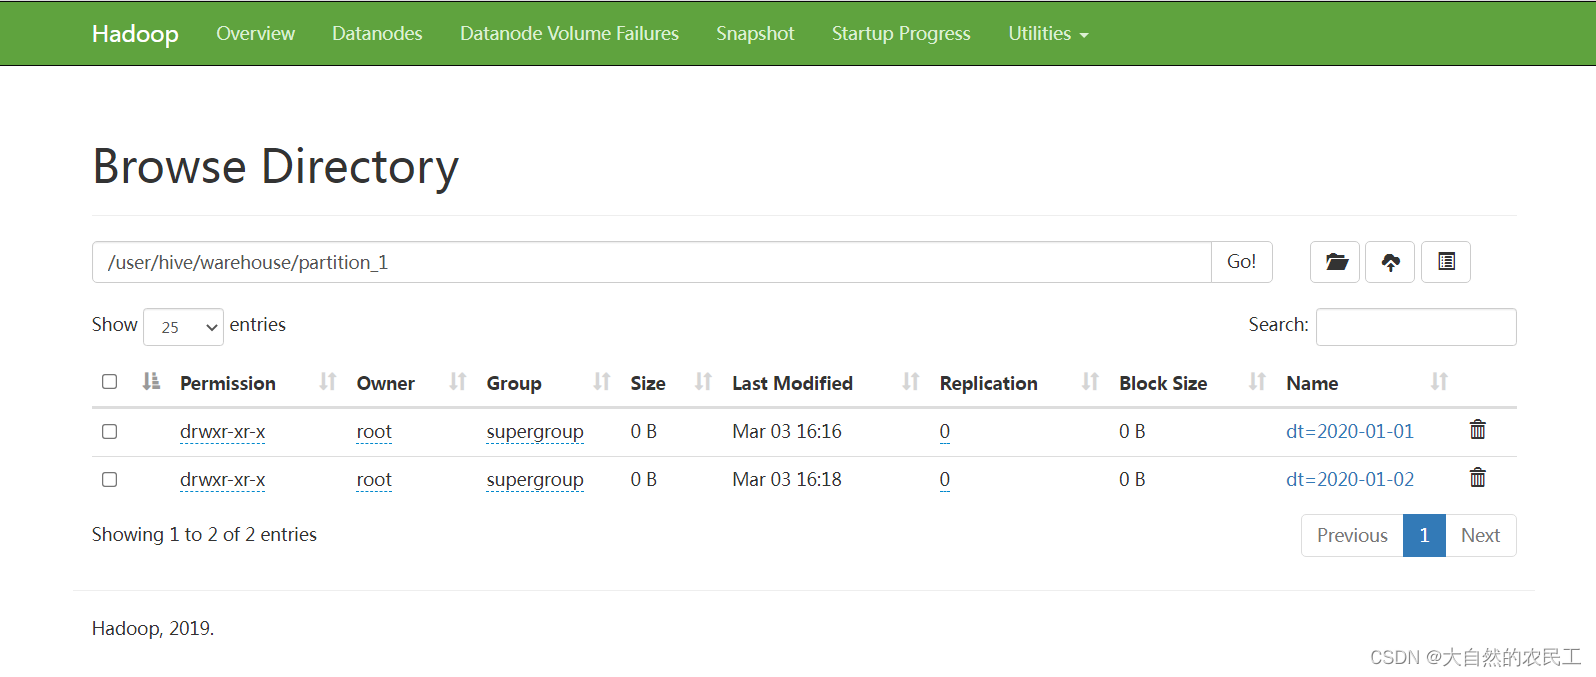1596x677 pixels.
Task: Click 'Showing 1 to 2 of 2 entries' text
Action: click(x=204, y=534)
